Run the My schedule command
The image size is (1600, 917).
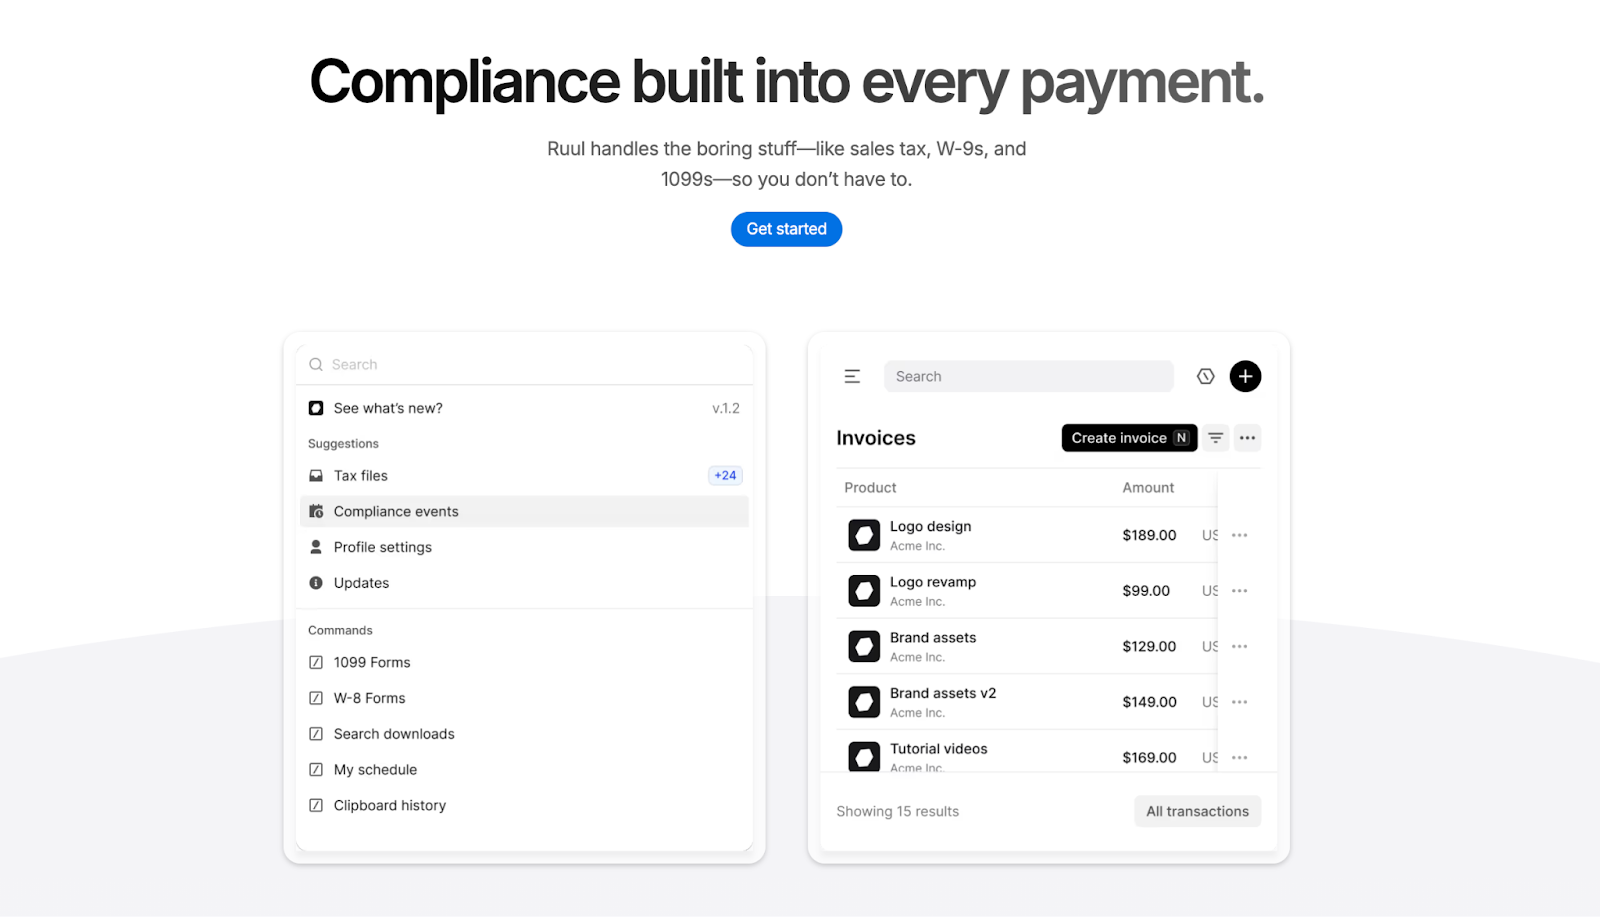[x=524, y=770]
